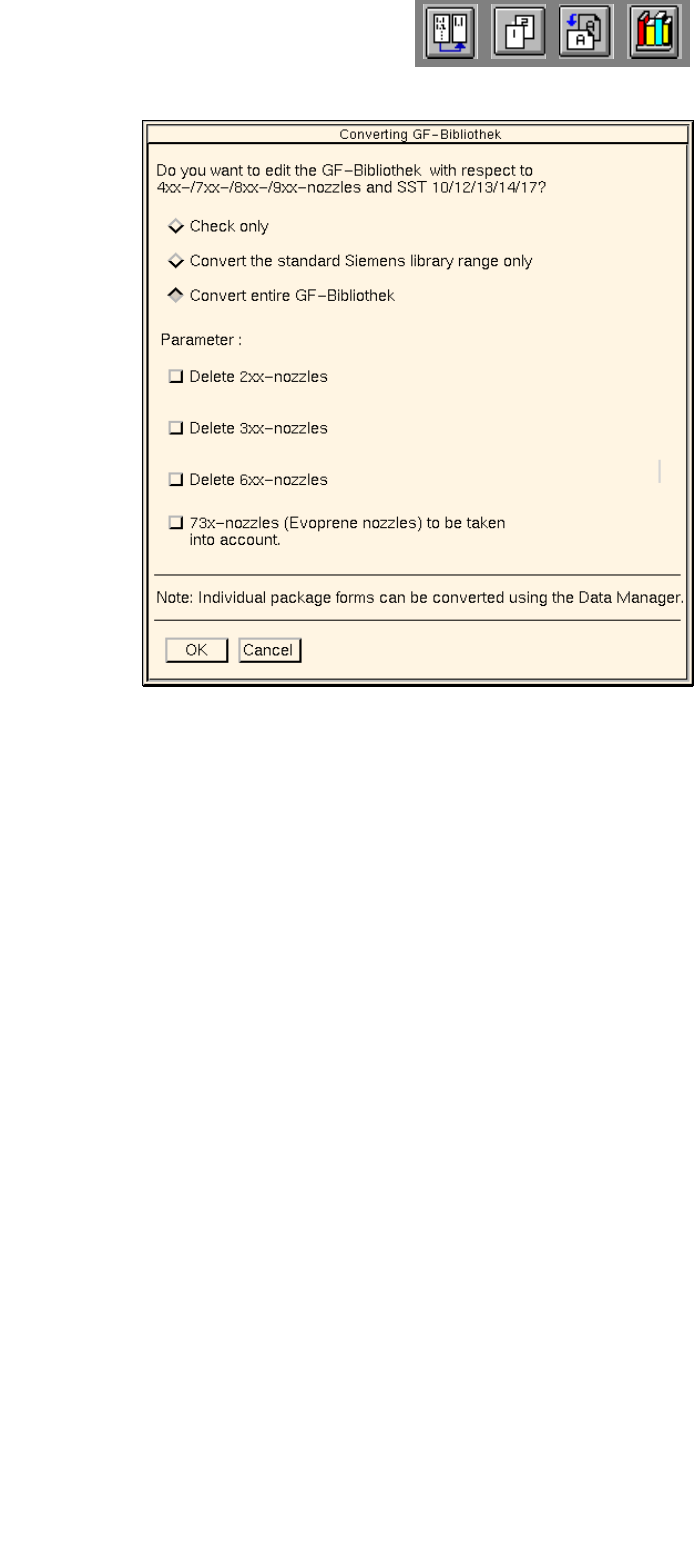Click the 'Delete 6xx-nozzles' label text
The width and height of the screenshot is (694, 1560).
tap(258, 480)
